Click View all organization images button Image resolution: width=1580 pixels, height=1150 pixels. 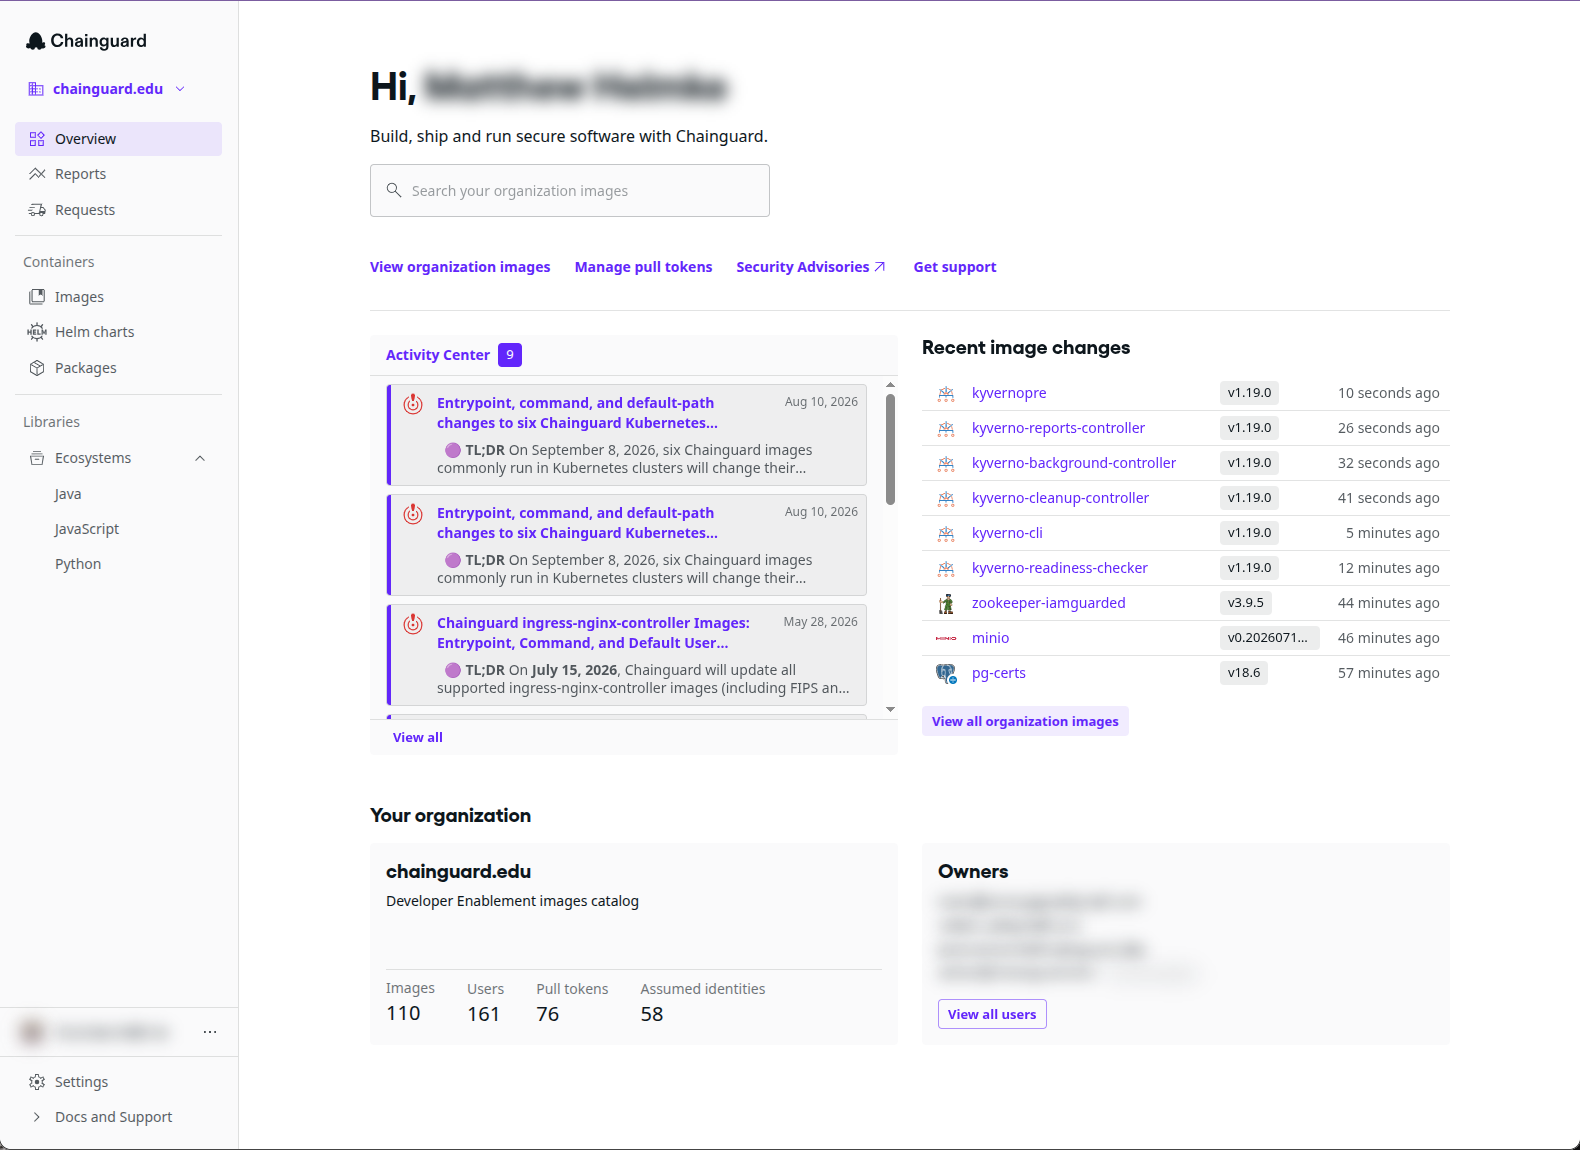coord(1025,721)
